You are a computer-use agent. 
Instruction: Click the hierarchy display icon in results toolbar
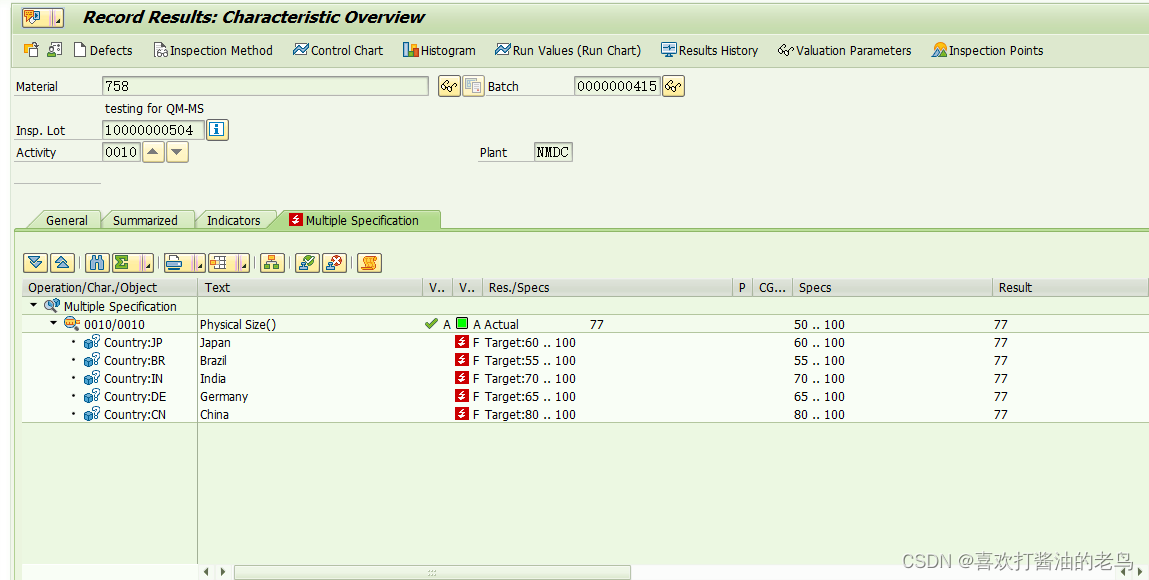coord(272,262)
